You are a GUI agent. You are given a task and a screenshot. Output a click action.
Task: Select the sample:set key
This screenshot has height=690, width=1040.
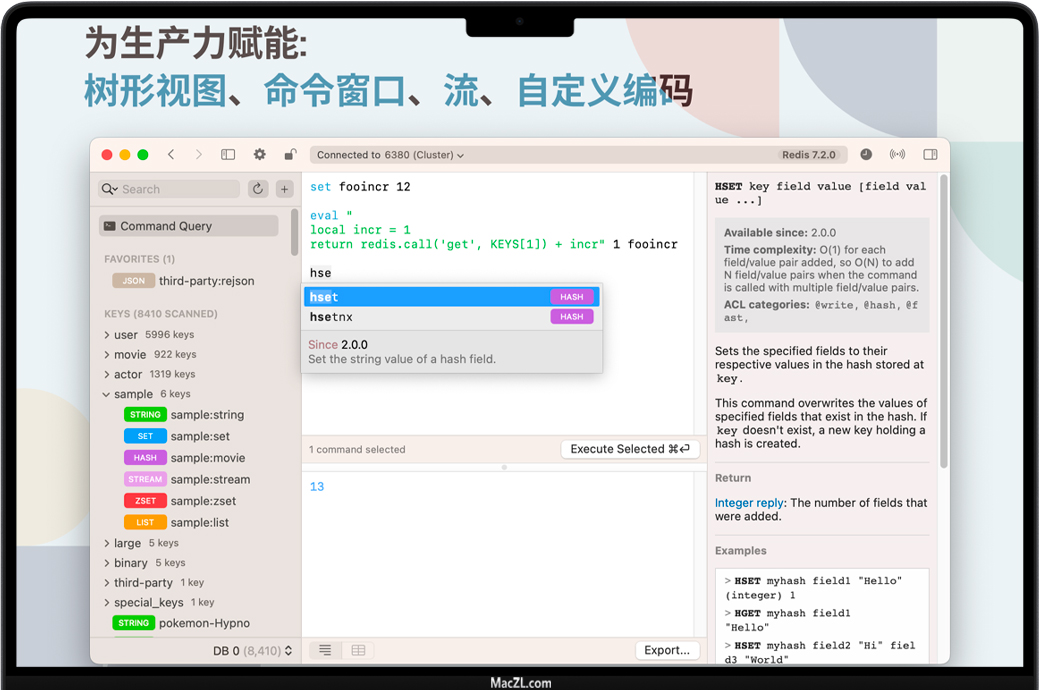(x=200, y=436)
